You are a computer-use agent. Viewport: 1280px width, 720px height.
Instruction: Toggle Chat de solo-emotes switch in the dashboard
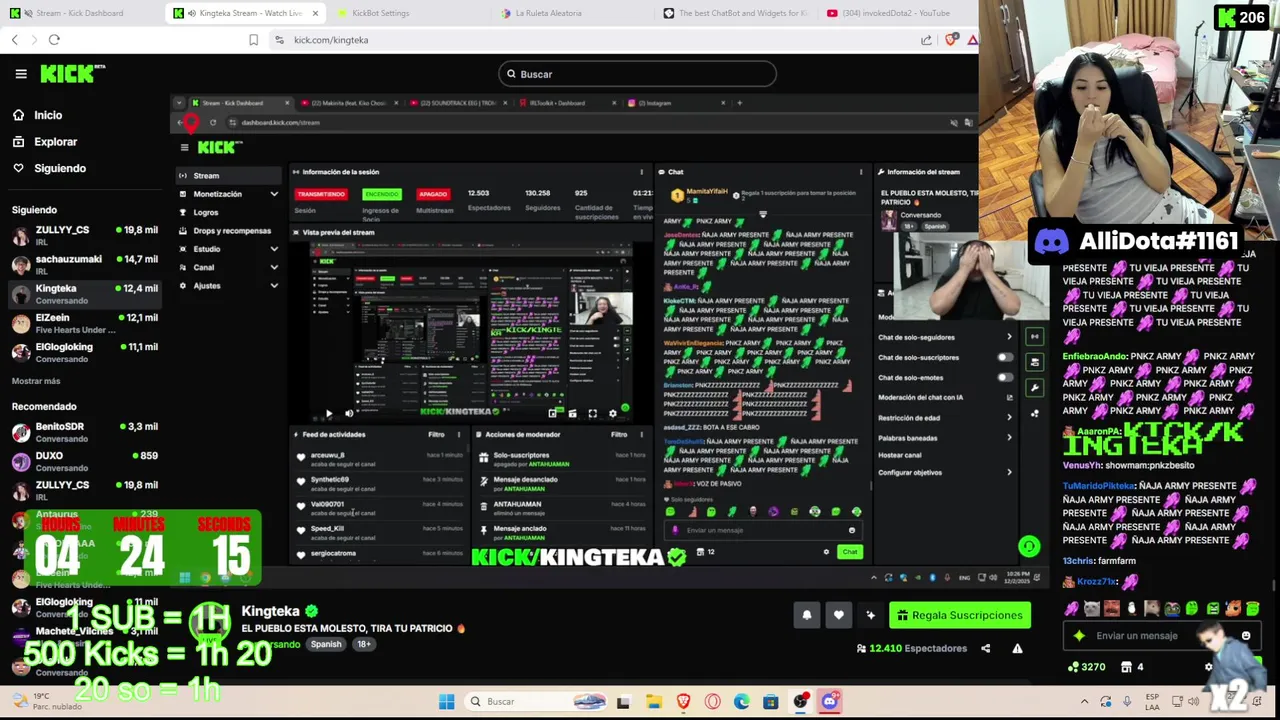tap(1004, 377)
